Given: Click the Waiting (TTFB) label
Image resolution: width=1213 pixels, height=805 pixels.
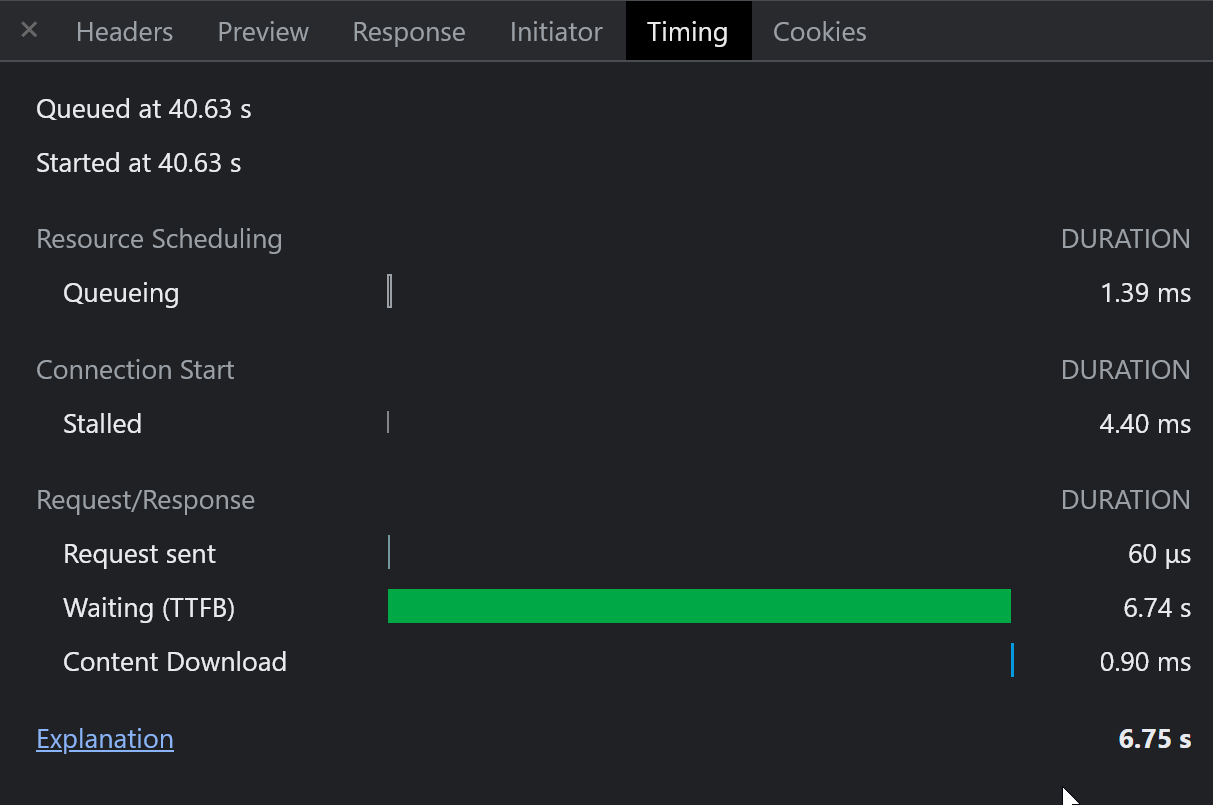Looking at the screenshot, I should point(149,608).
